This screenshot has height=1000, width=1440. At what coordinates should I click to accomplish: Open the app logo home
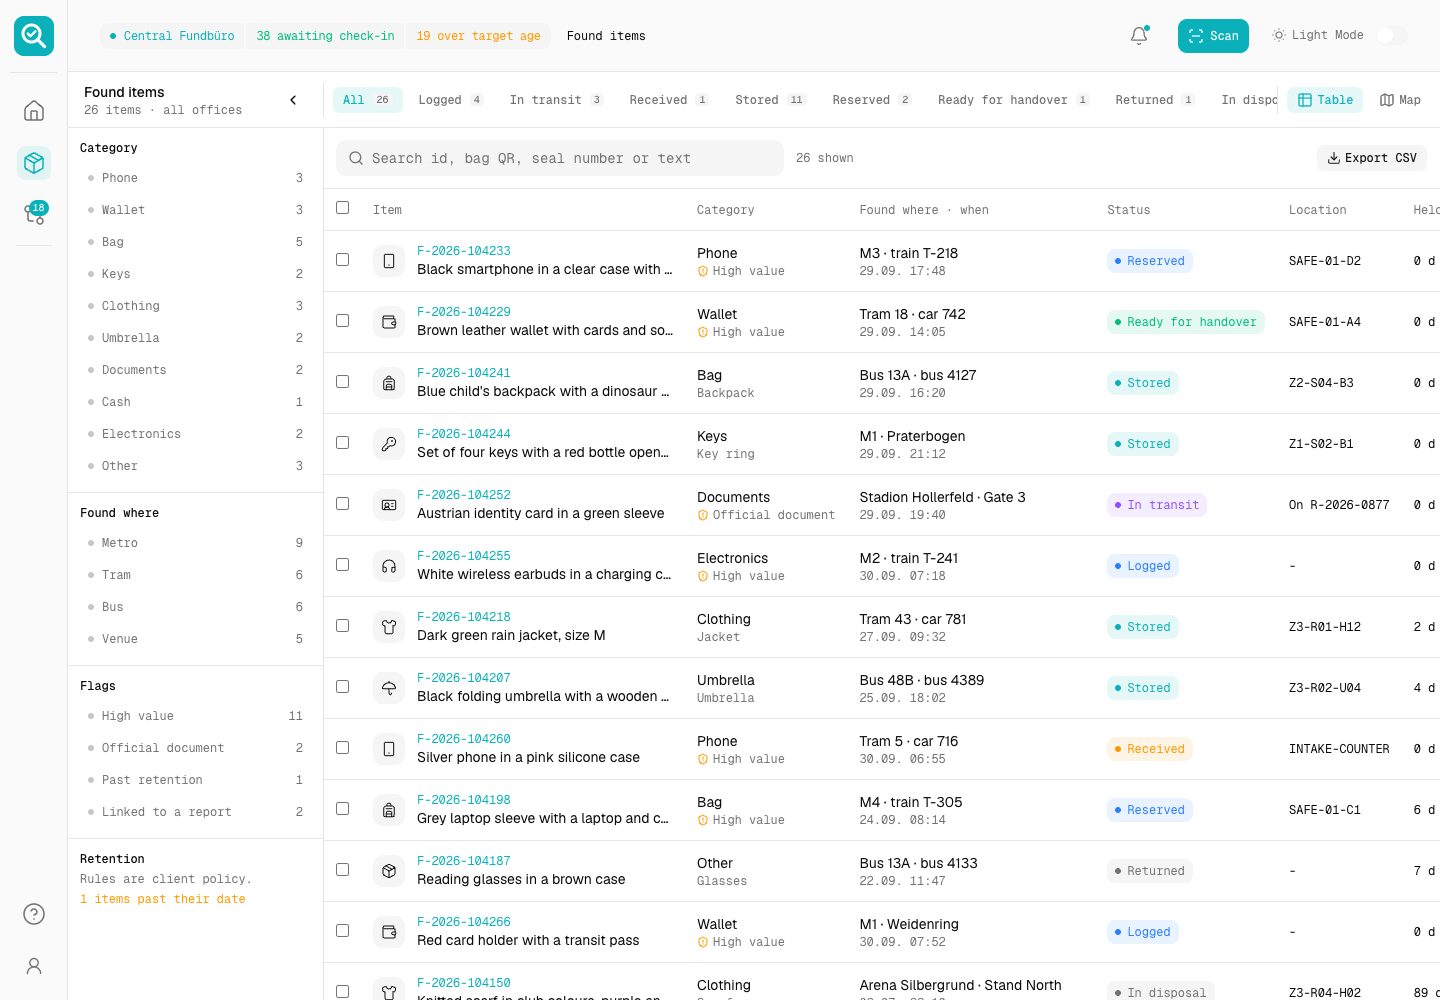[34, 36]
